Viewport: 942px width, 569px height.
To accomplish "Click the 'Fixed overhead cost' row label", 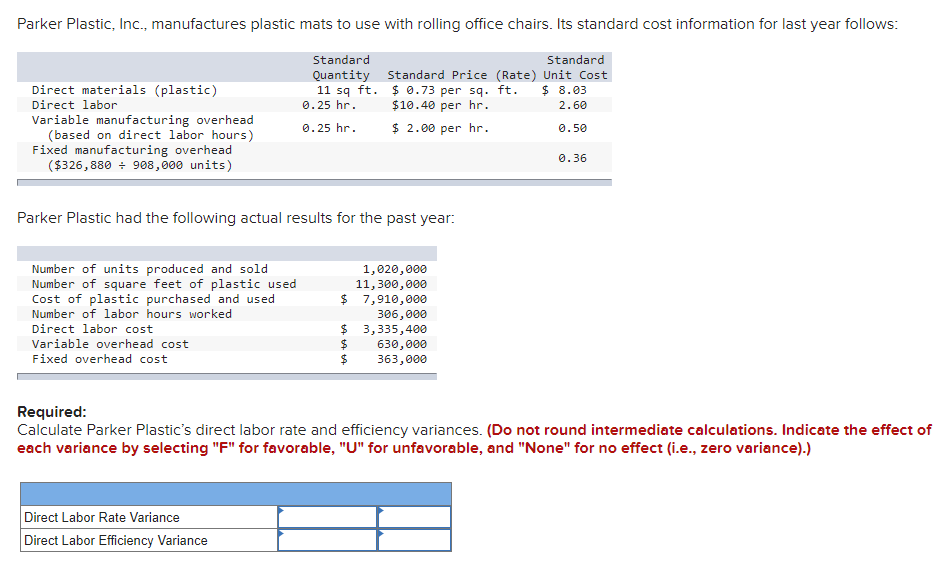I will 100,359.
